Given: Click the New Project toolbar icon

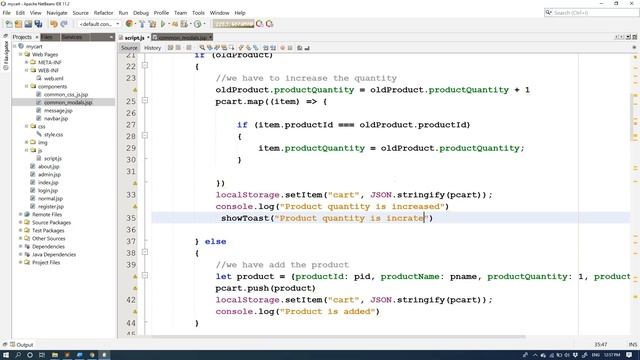Looking at the screenshot, I should tap(18, 24).
